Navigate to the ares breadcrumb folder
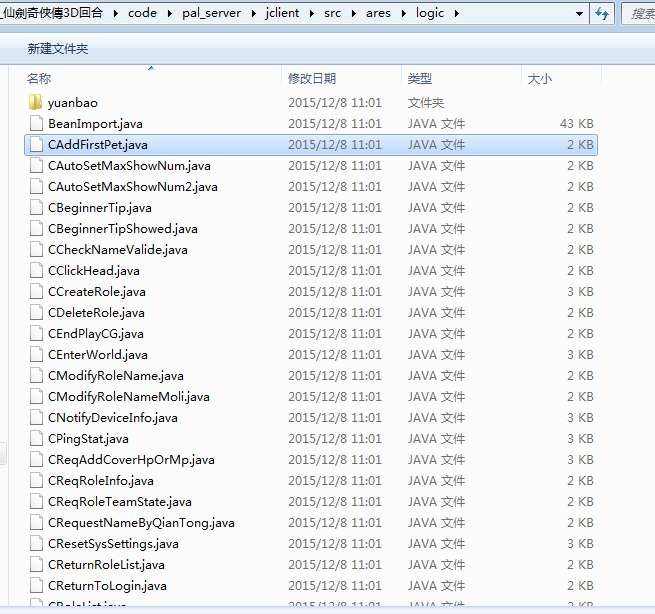Screen dimensions: 655x614 coord(378,13)
